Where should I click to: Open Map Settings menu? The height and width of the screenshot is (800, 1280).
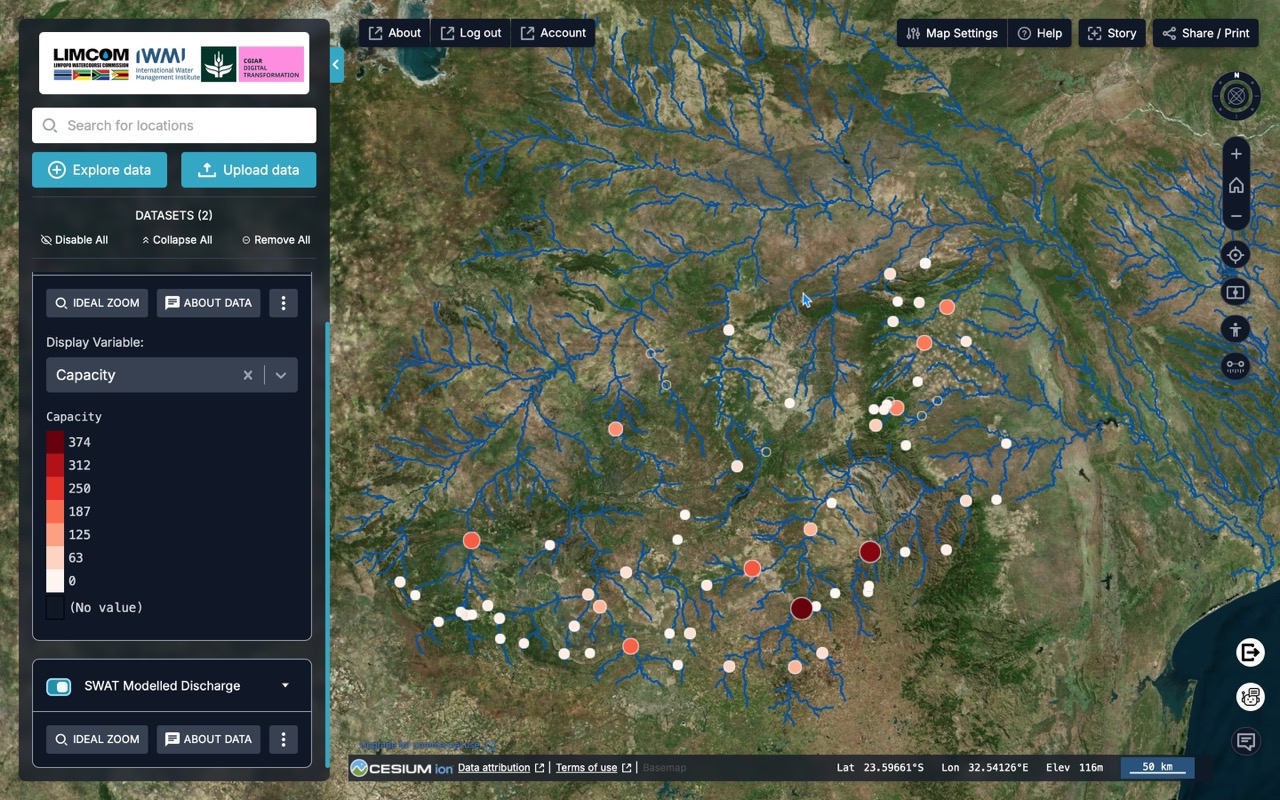pyautogui.click(x=951, y=33)
